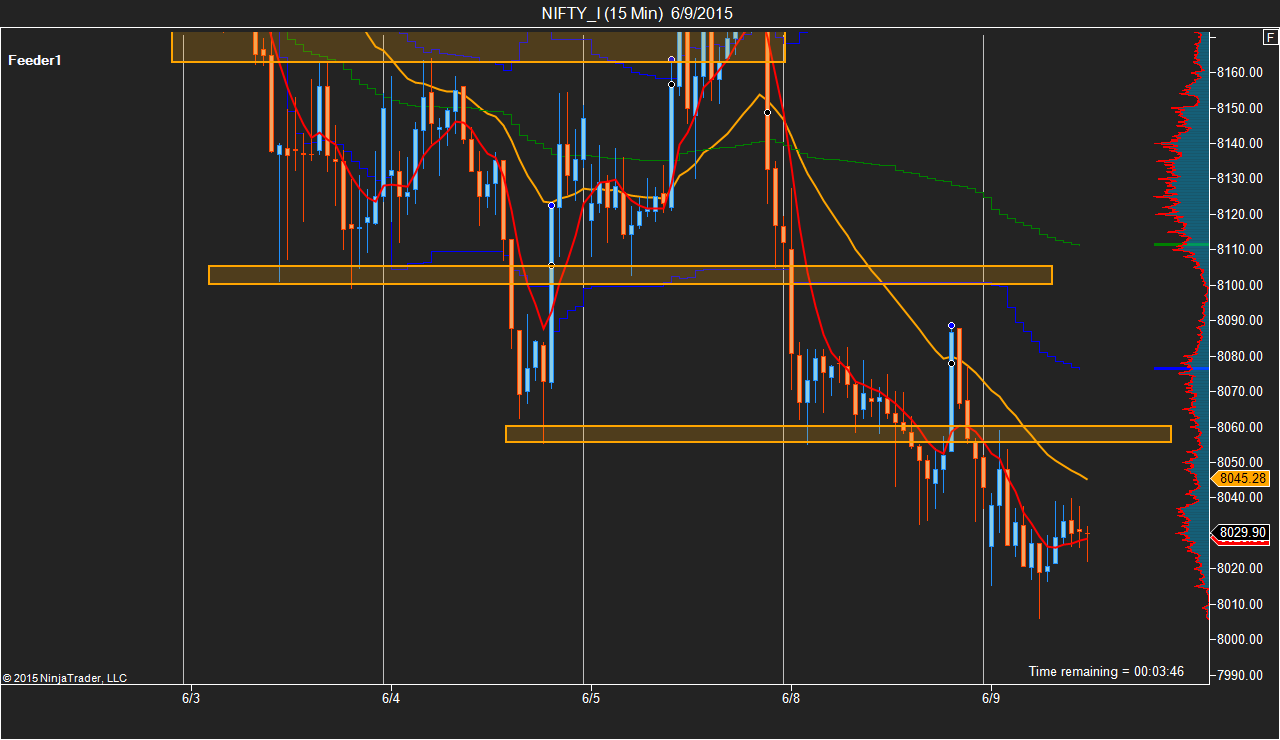Screen dimensions: 1280x740
Task: Click the Time remaining = 00:03:46 text
Action: pyautogui.click(x=1106, y=671)
